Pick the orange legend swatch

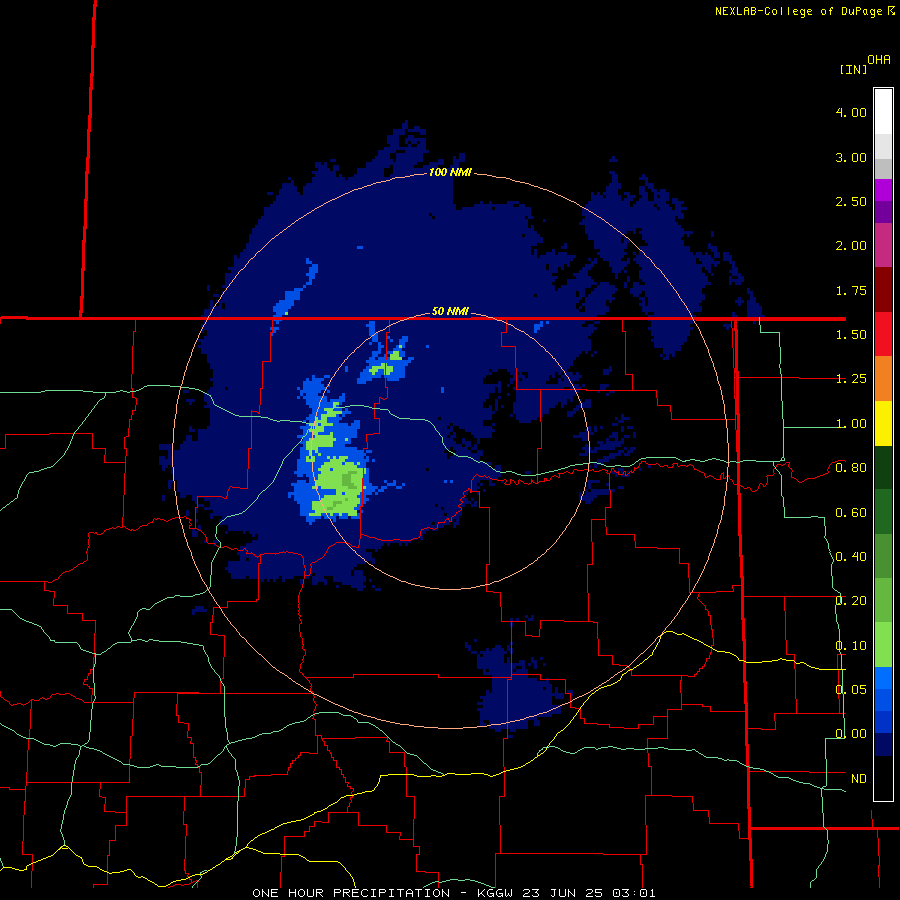(x=883, y=378)
